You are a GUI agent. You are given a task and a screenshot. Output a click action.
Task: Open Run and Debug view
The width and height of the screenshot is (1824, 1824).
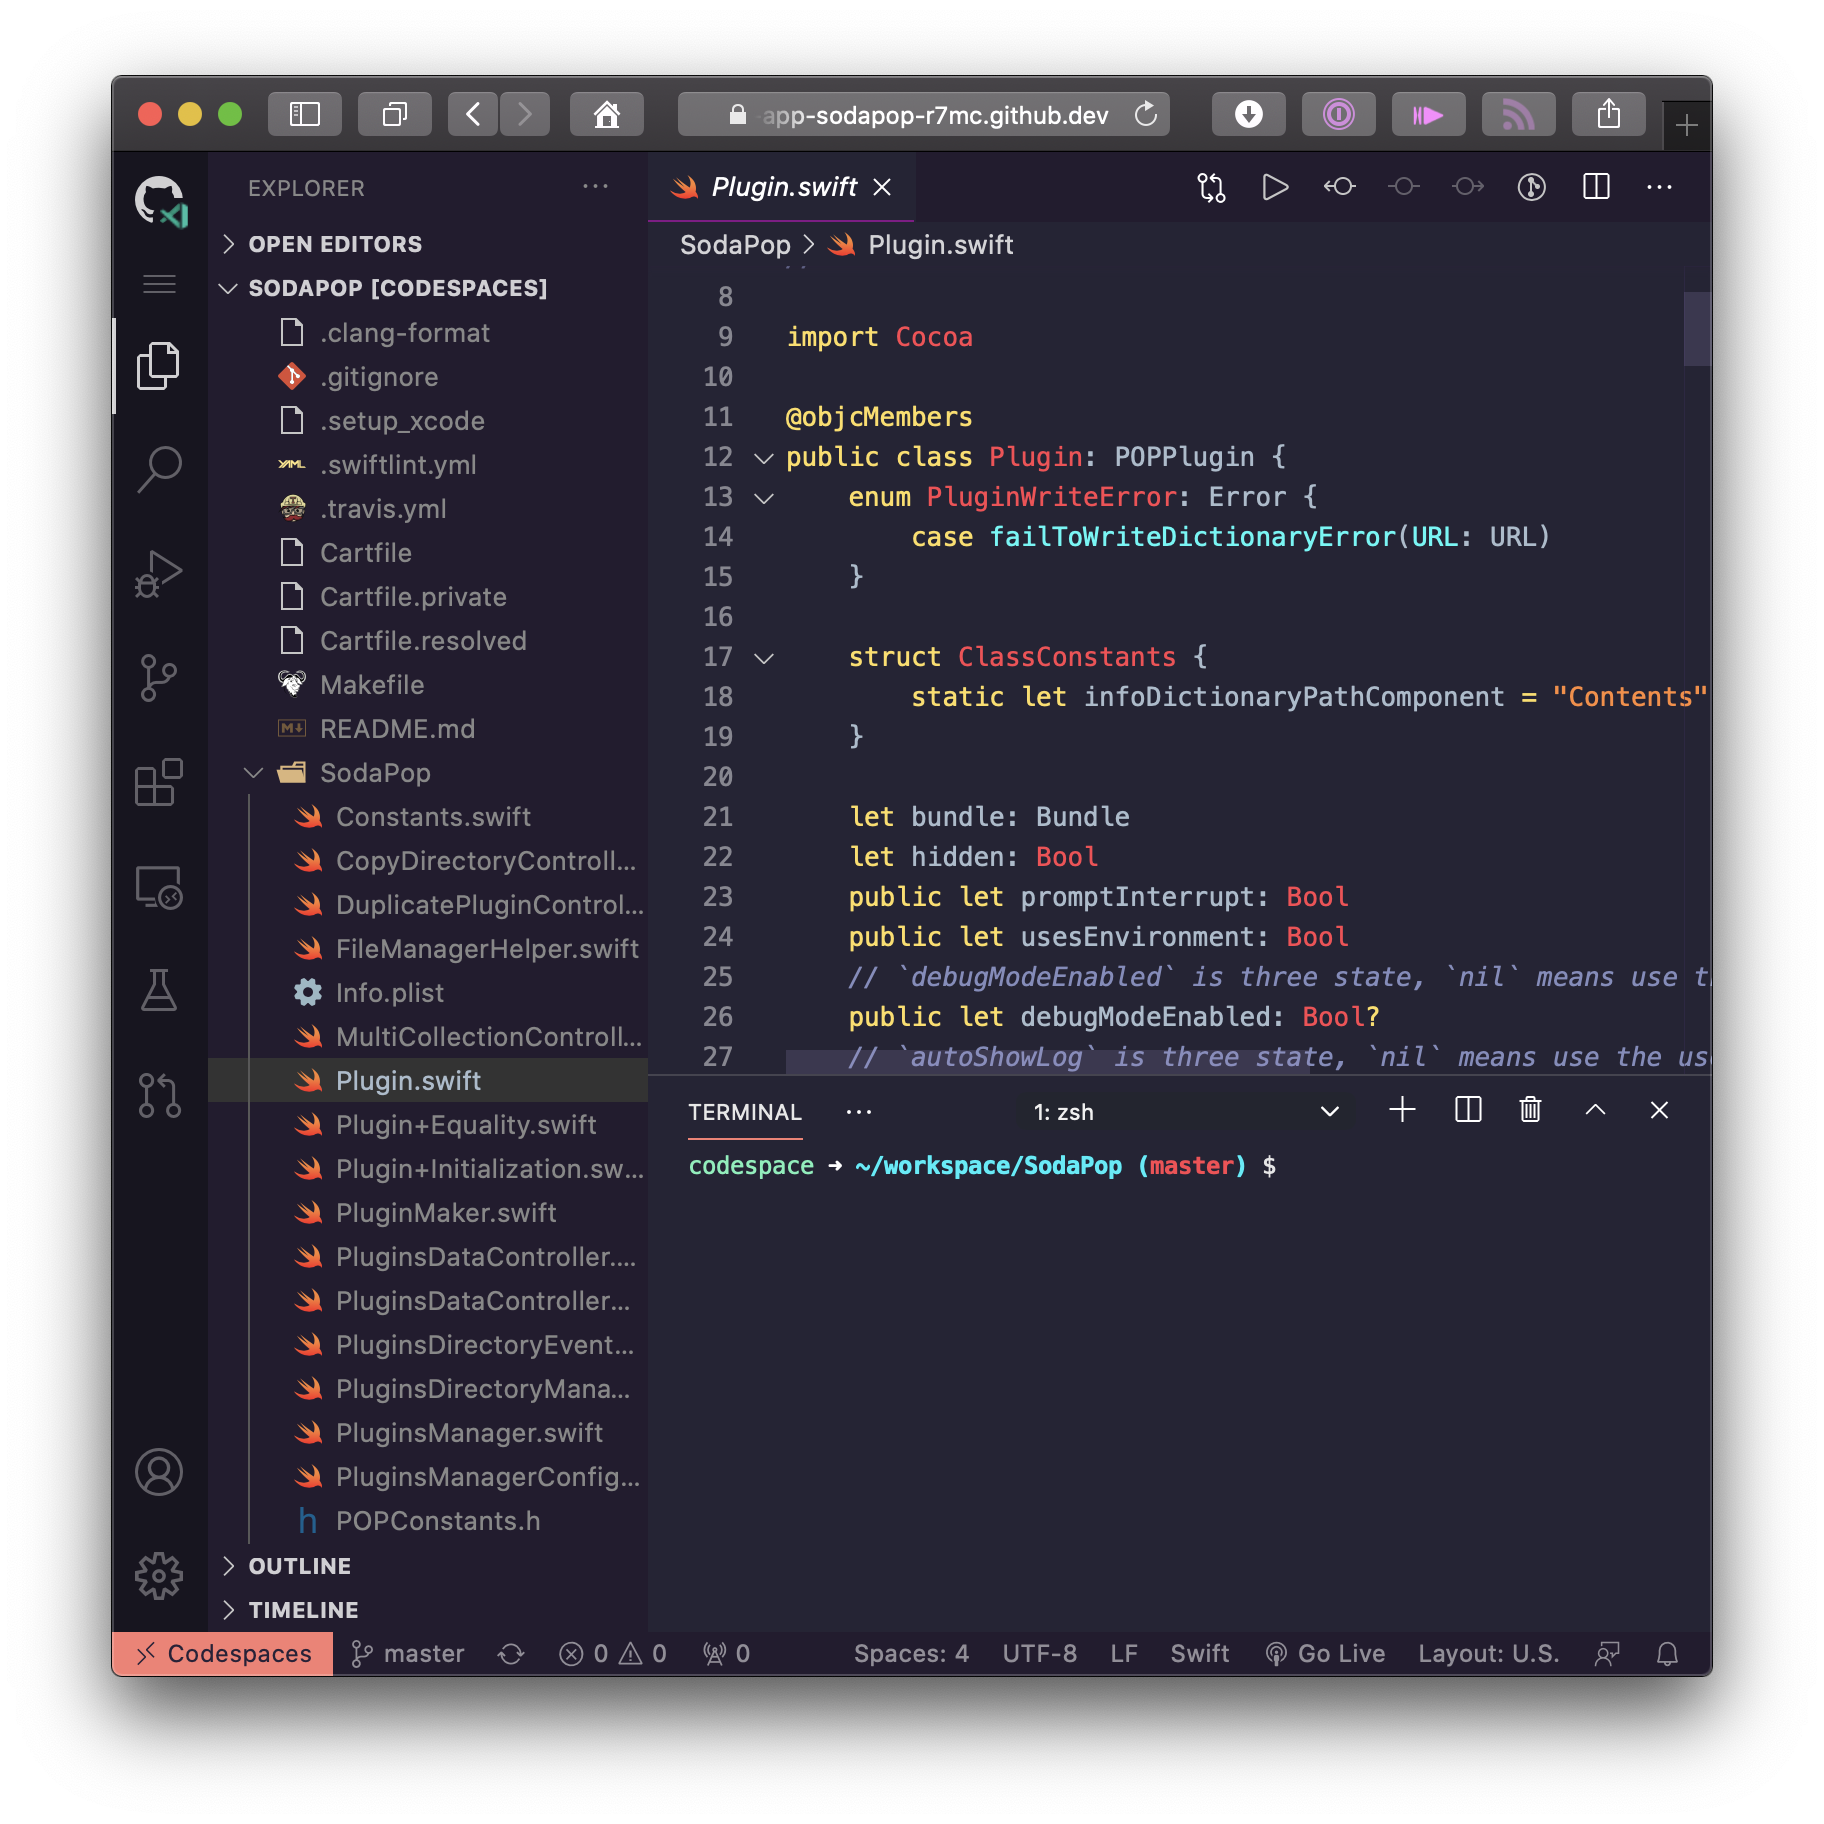[x=159, y=574]
